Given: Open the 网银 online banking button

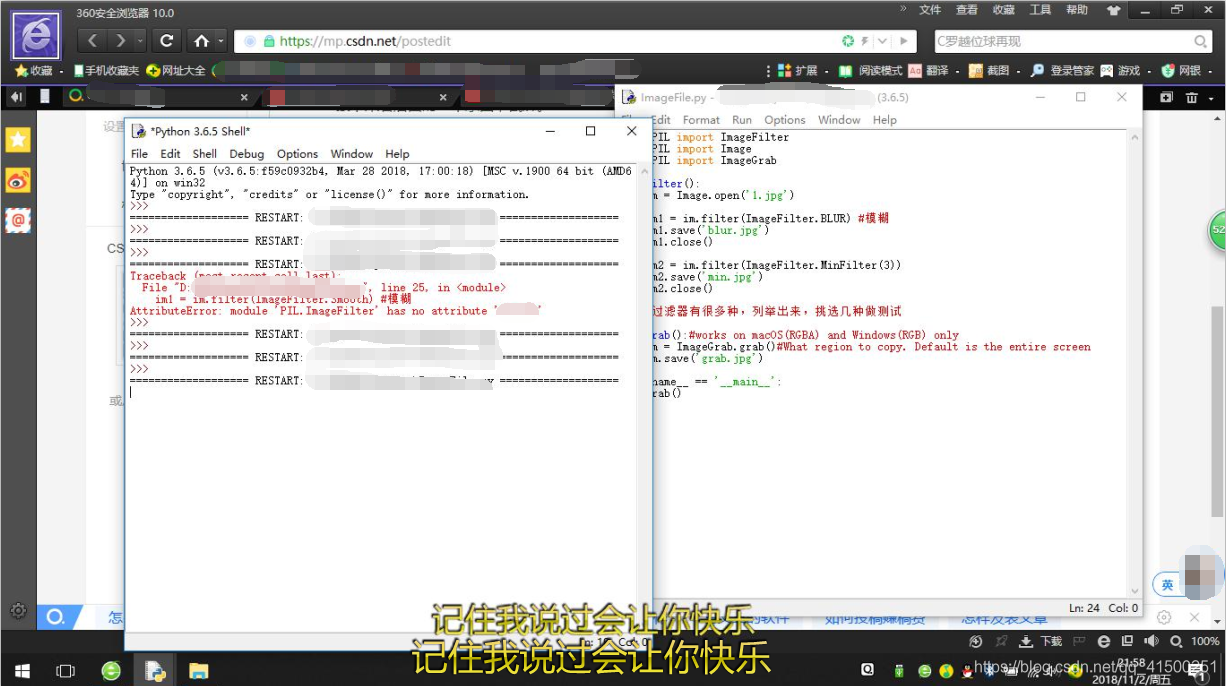Looking at the screenshot, I should pyautogui.click(x=1181, y=71).
